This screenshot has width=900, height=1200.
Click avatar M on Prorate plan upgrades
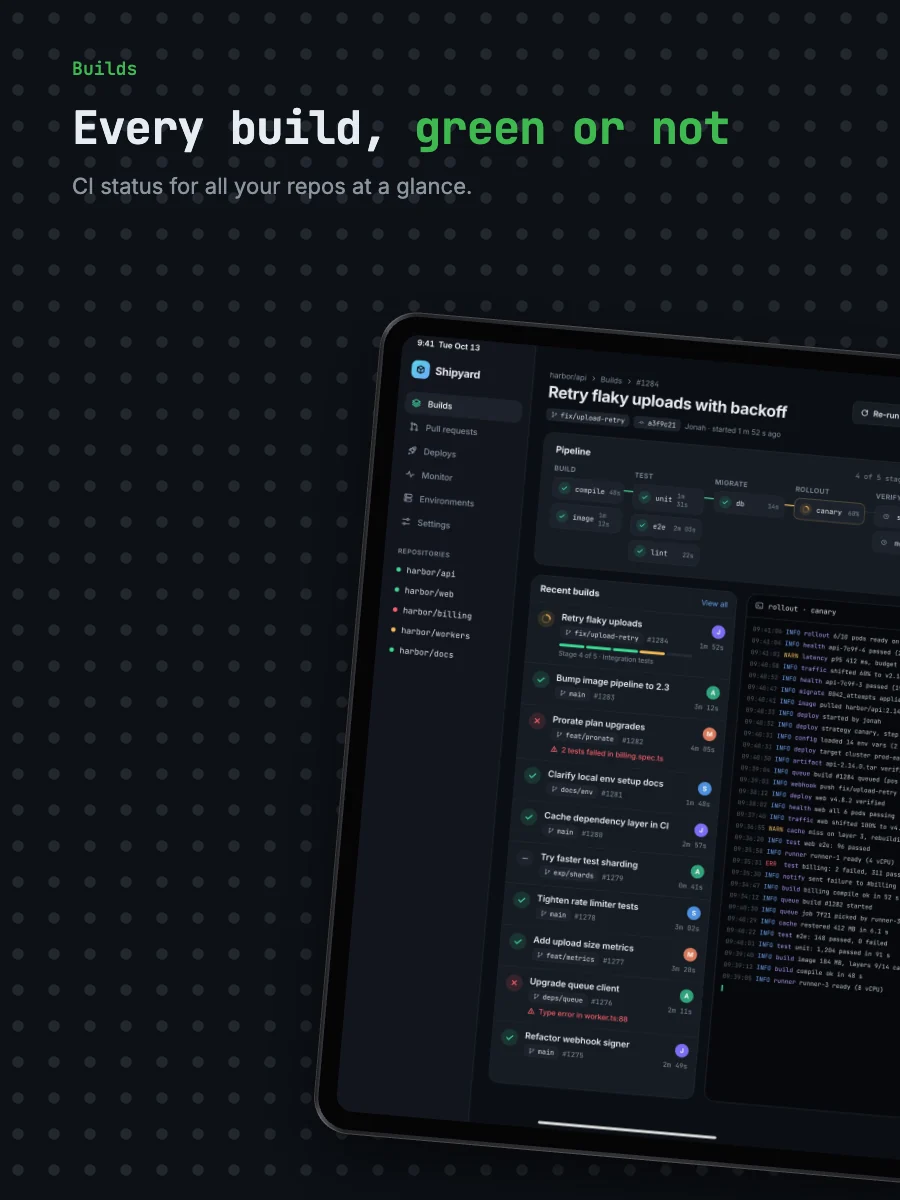[709, 734]
